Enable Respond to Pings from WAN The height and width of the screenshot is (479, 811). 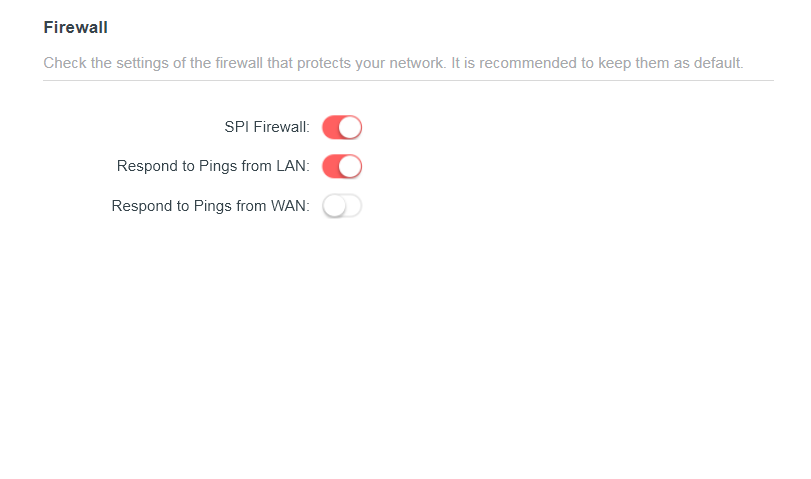342,206
